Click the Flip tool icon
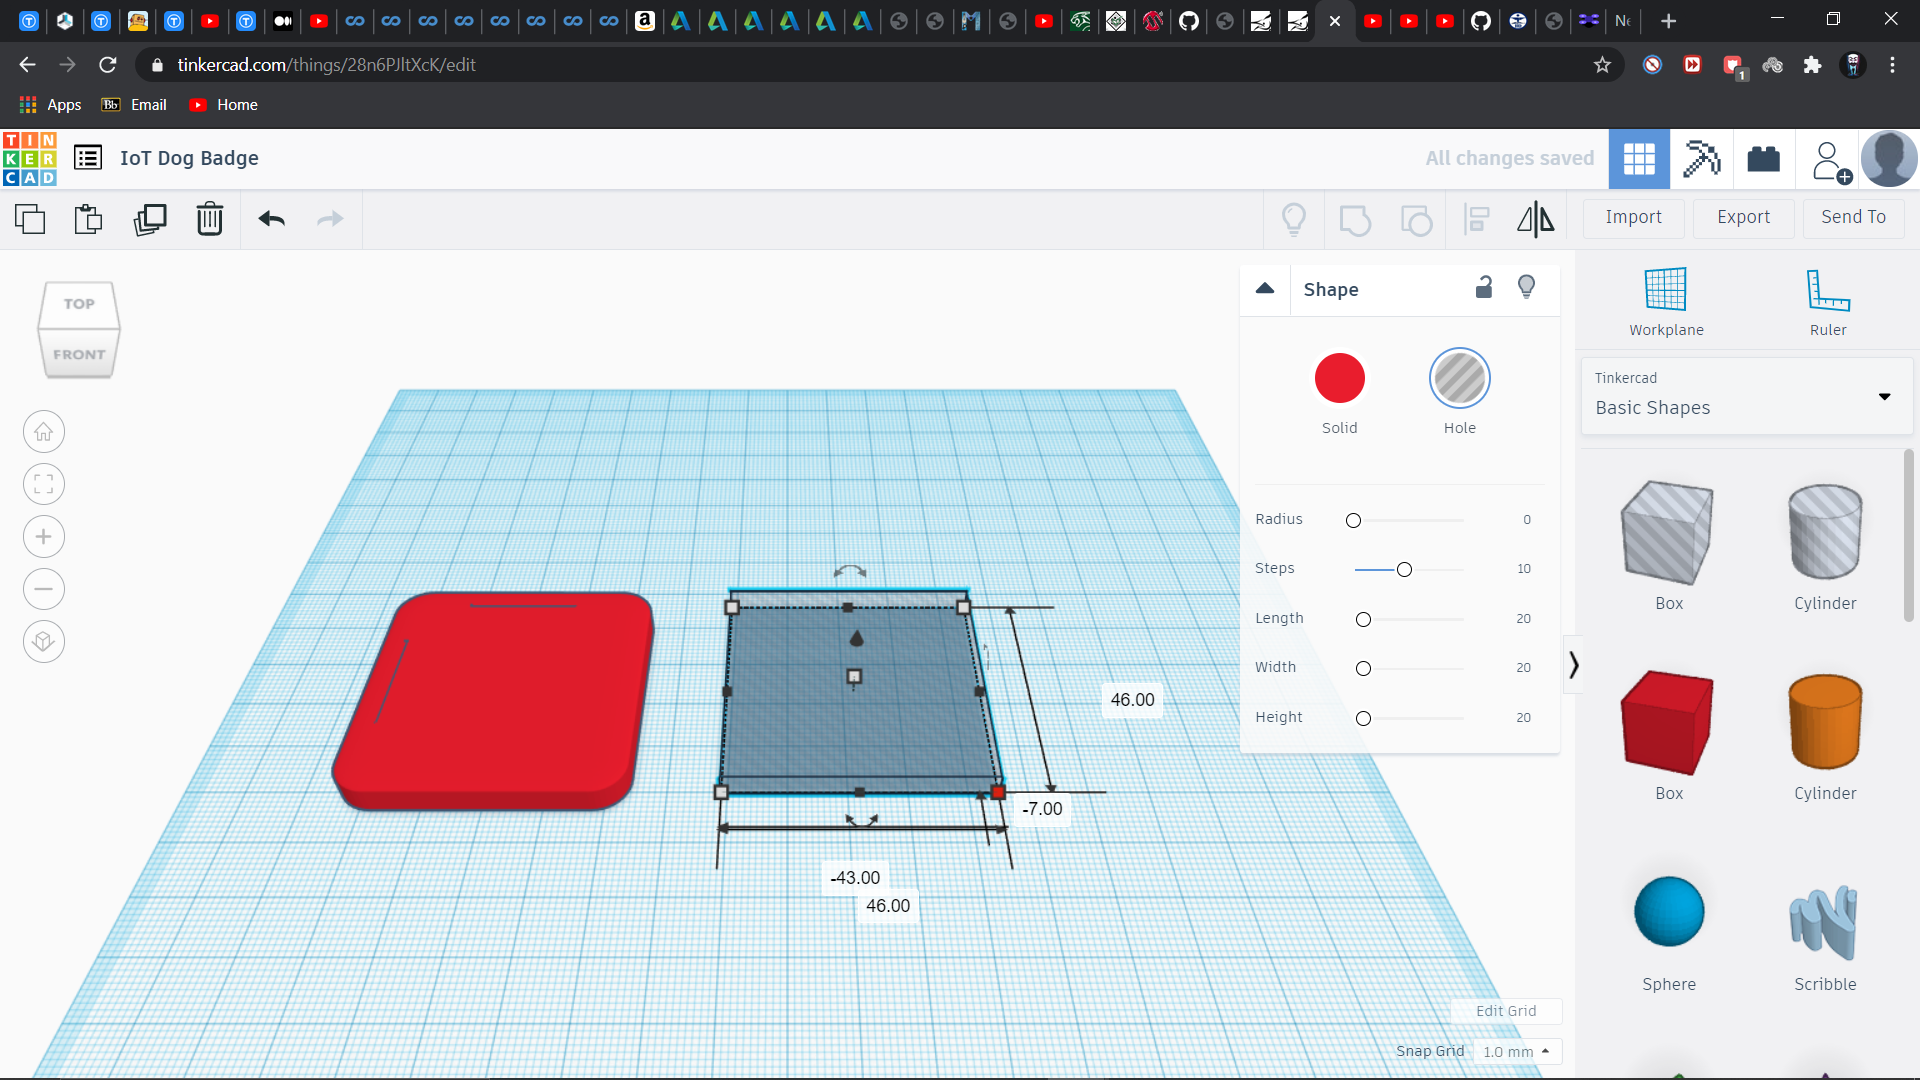This screenshot has width=1920, height=1080. [1535, 219]
